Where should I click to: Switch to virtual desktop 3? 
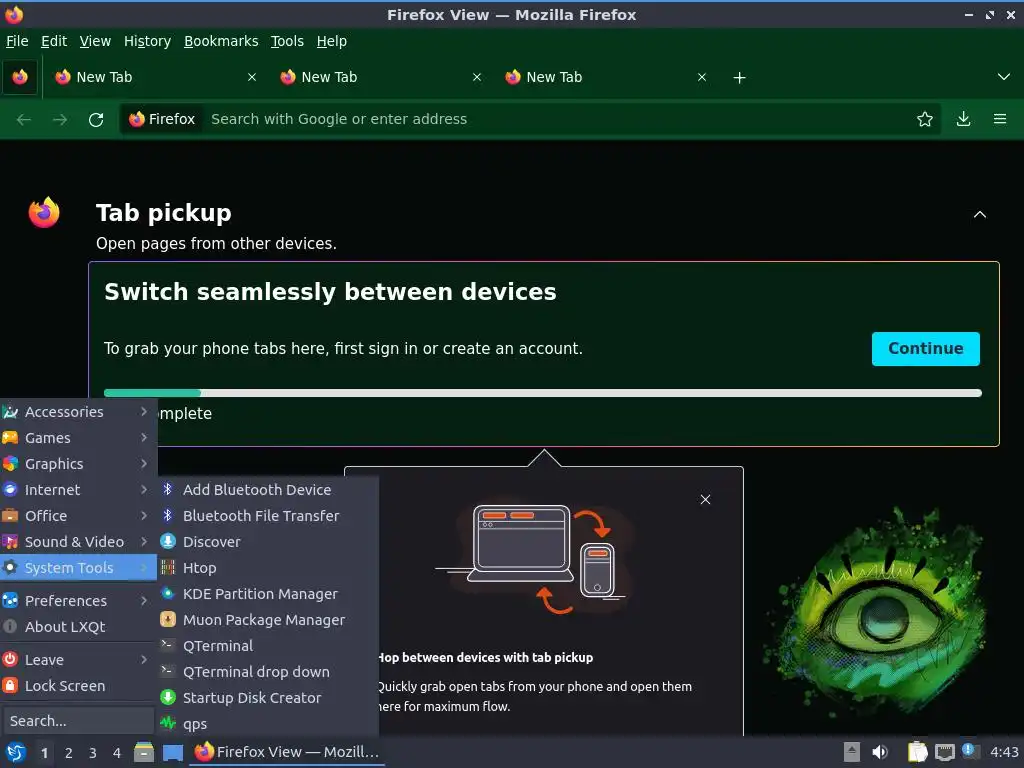pos(93,753)
